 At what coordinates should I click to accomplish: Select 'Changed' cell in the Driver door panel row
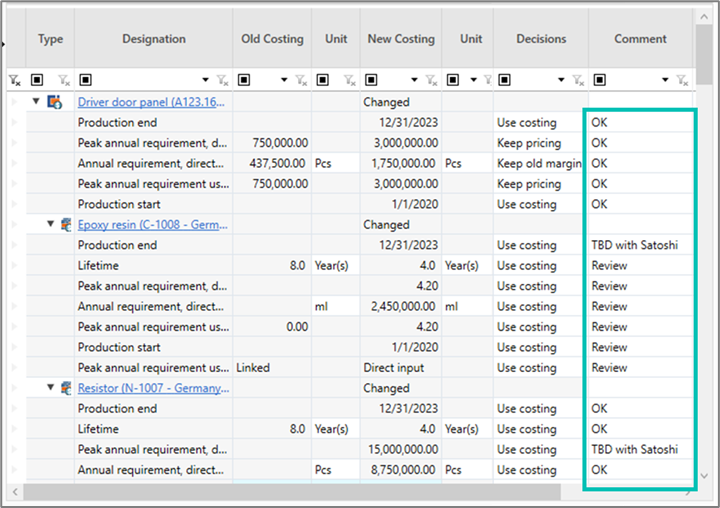point(401,102)
